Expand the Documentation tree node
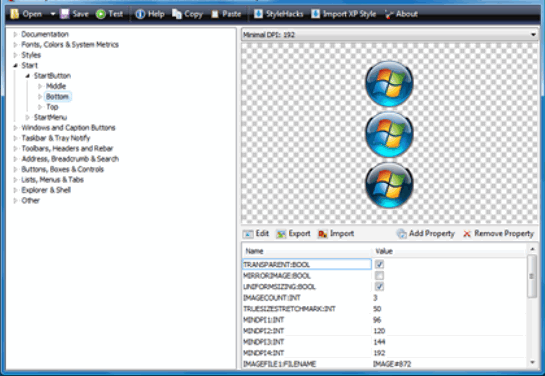 (15, 34)
